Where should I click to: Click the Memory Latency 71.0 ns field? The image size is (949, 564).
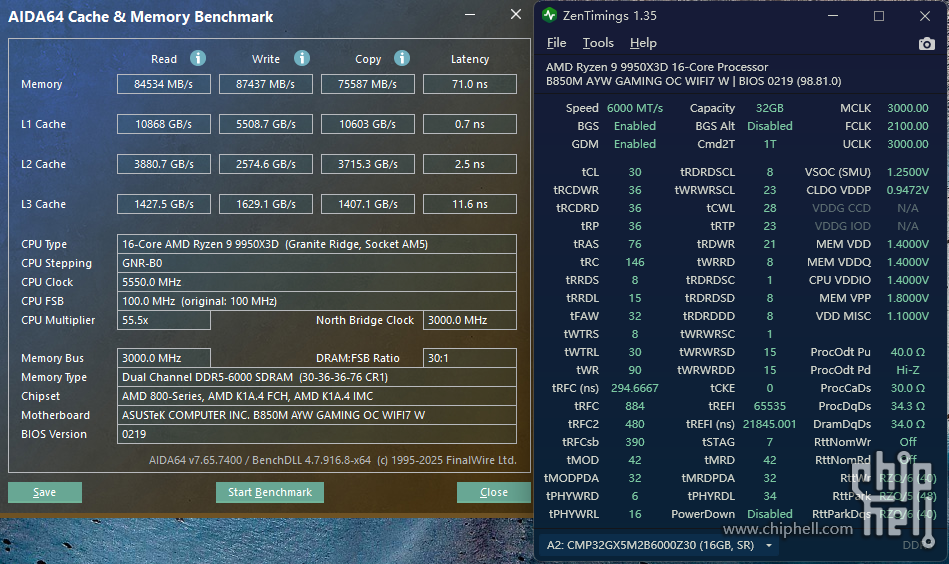click(469, 84)
